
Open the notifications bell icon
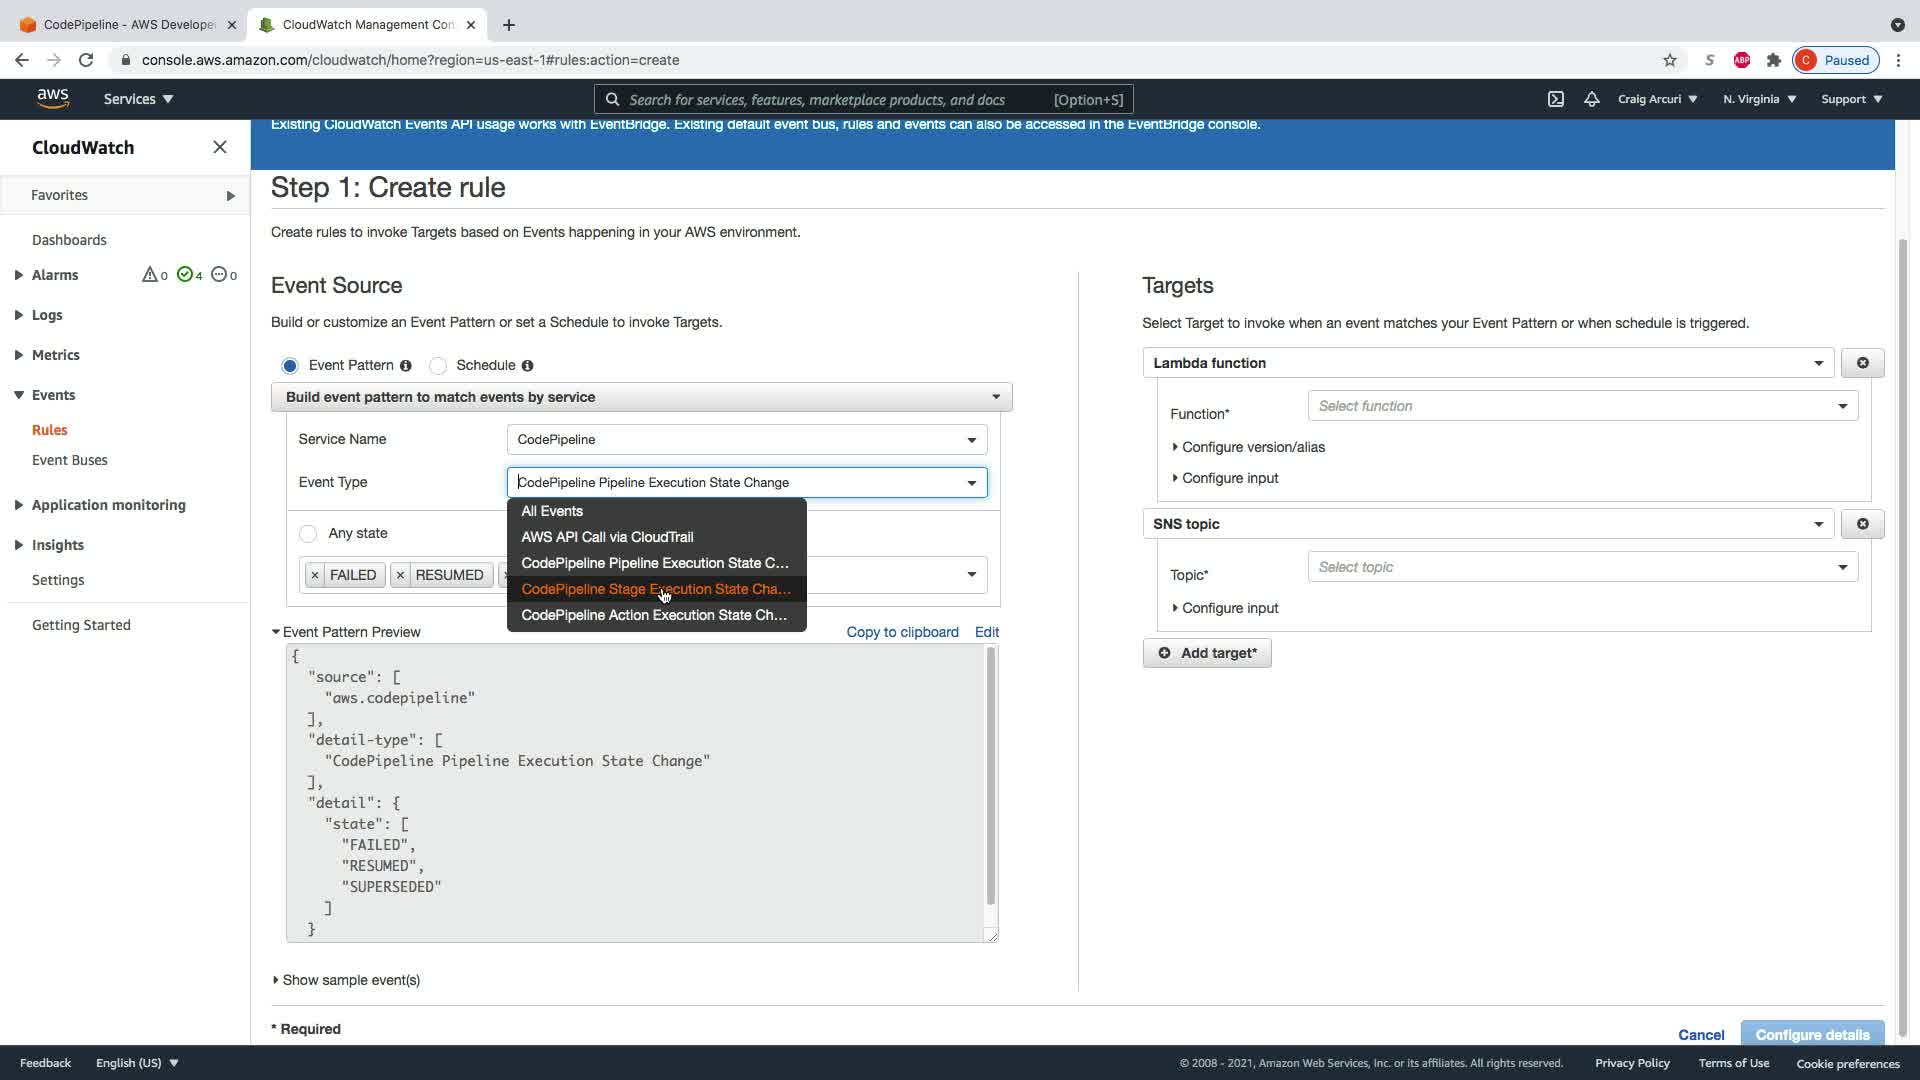click(x=1591, y=99)
